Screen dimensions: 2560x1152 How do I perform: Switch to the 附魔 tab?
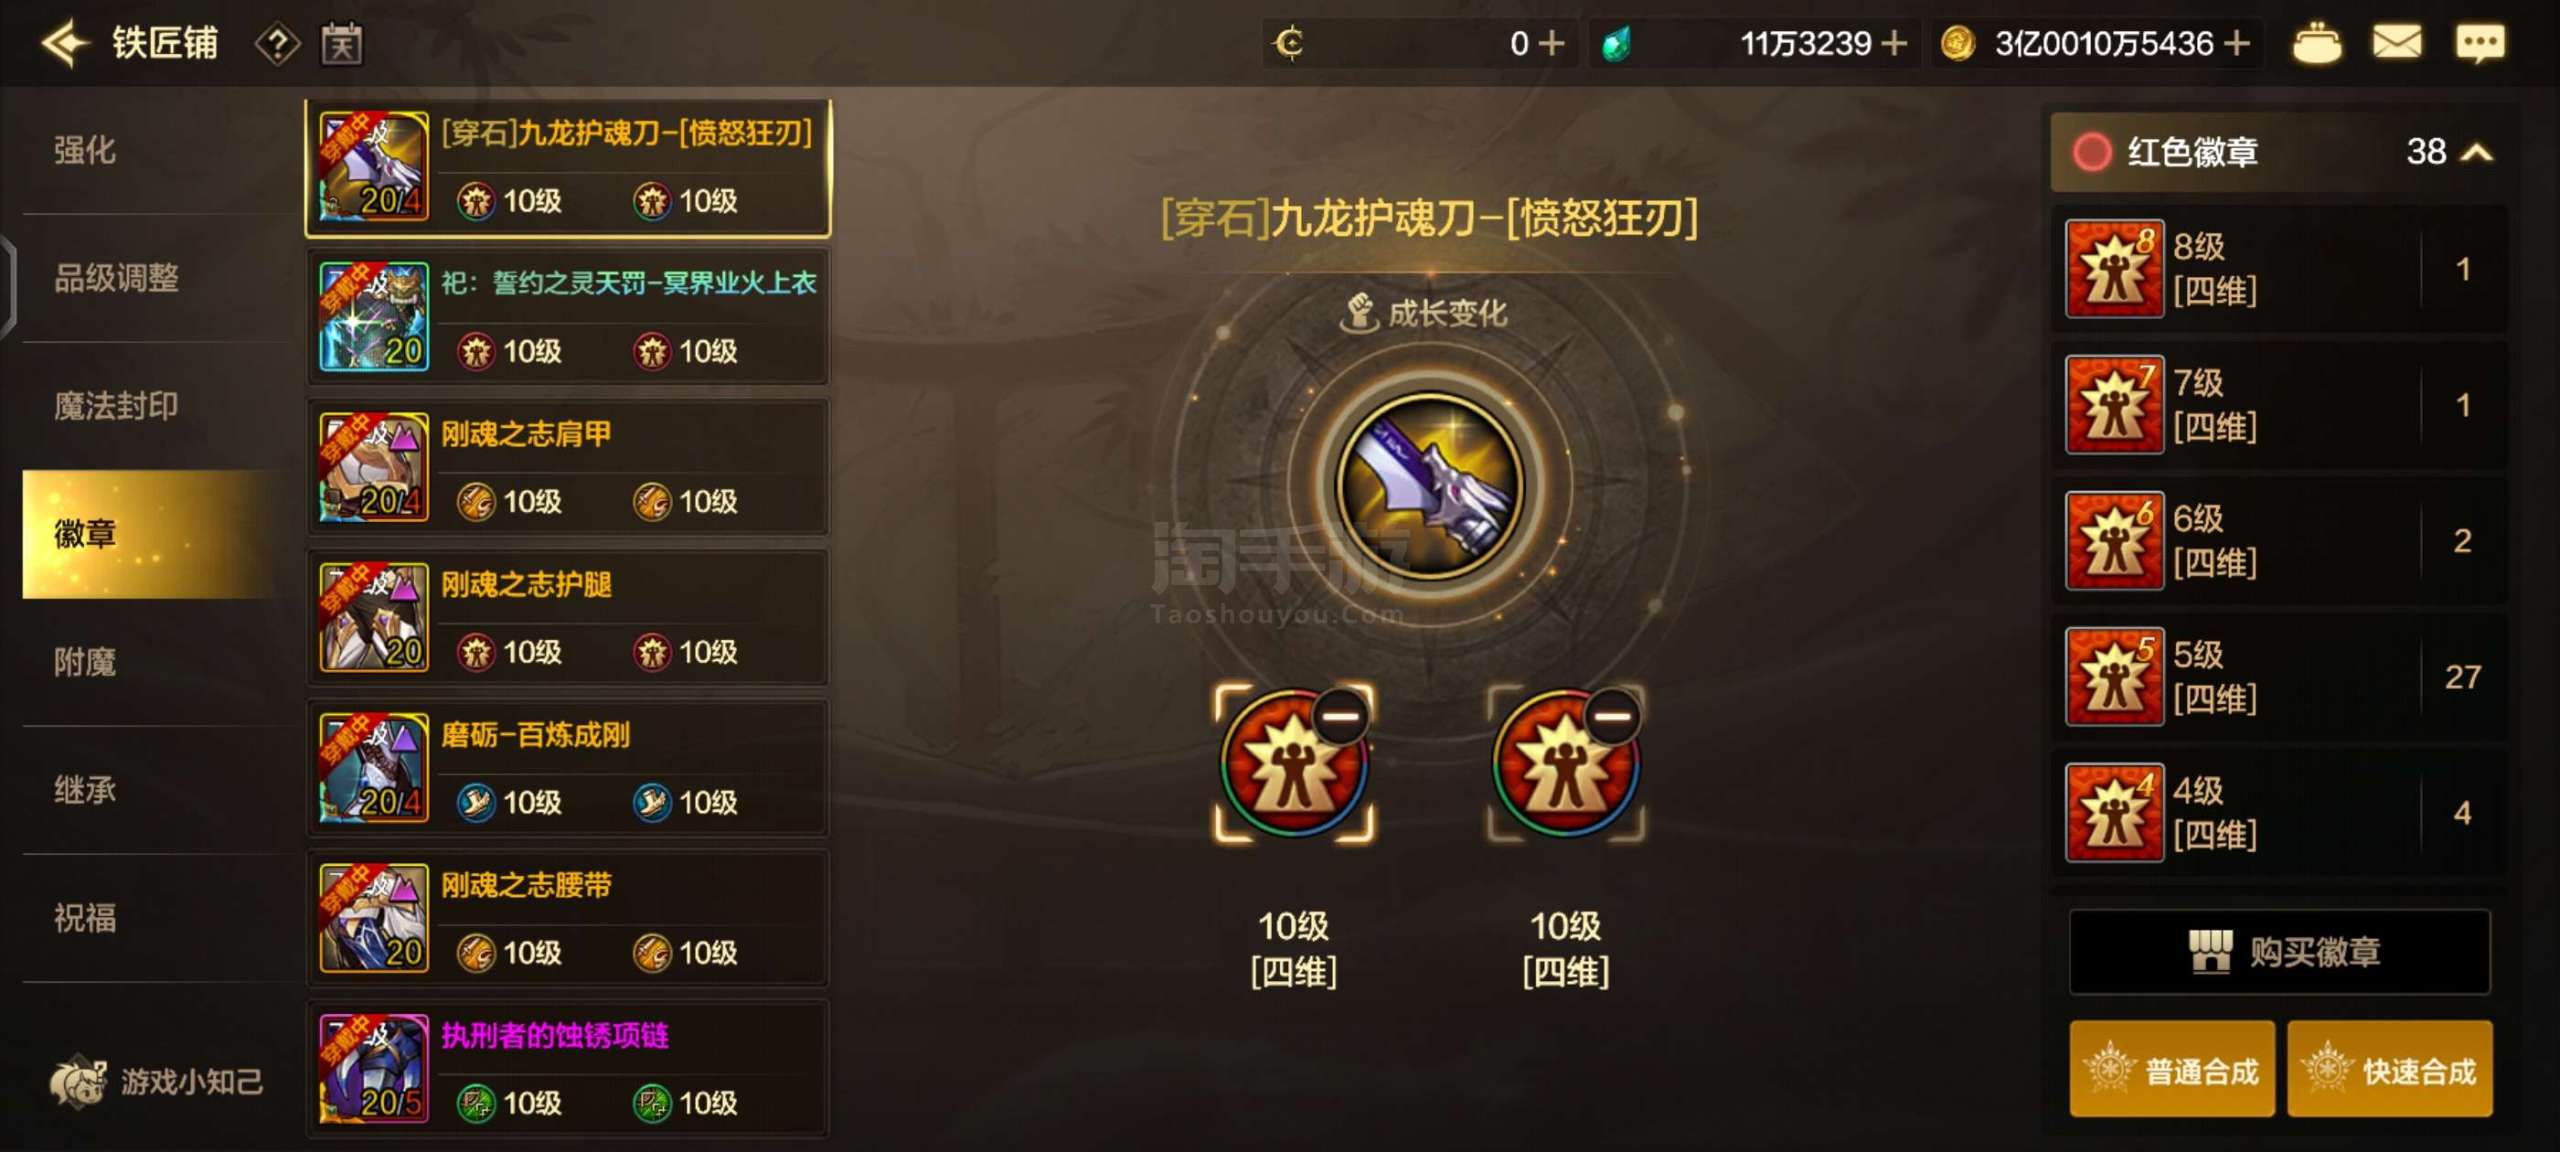(85, 662)
